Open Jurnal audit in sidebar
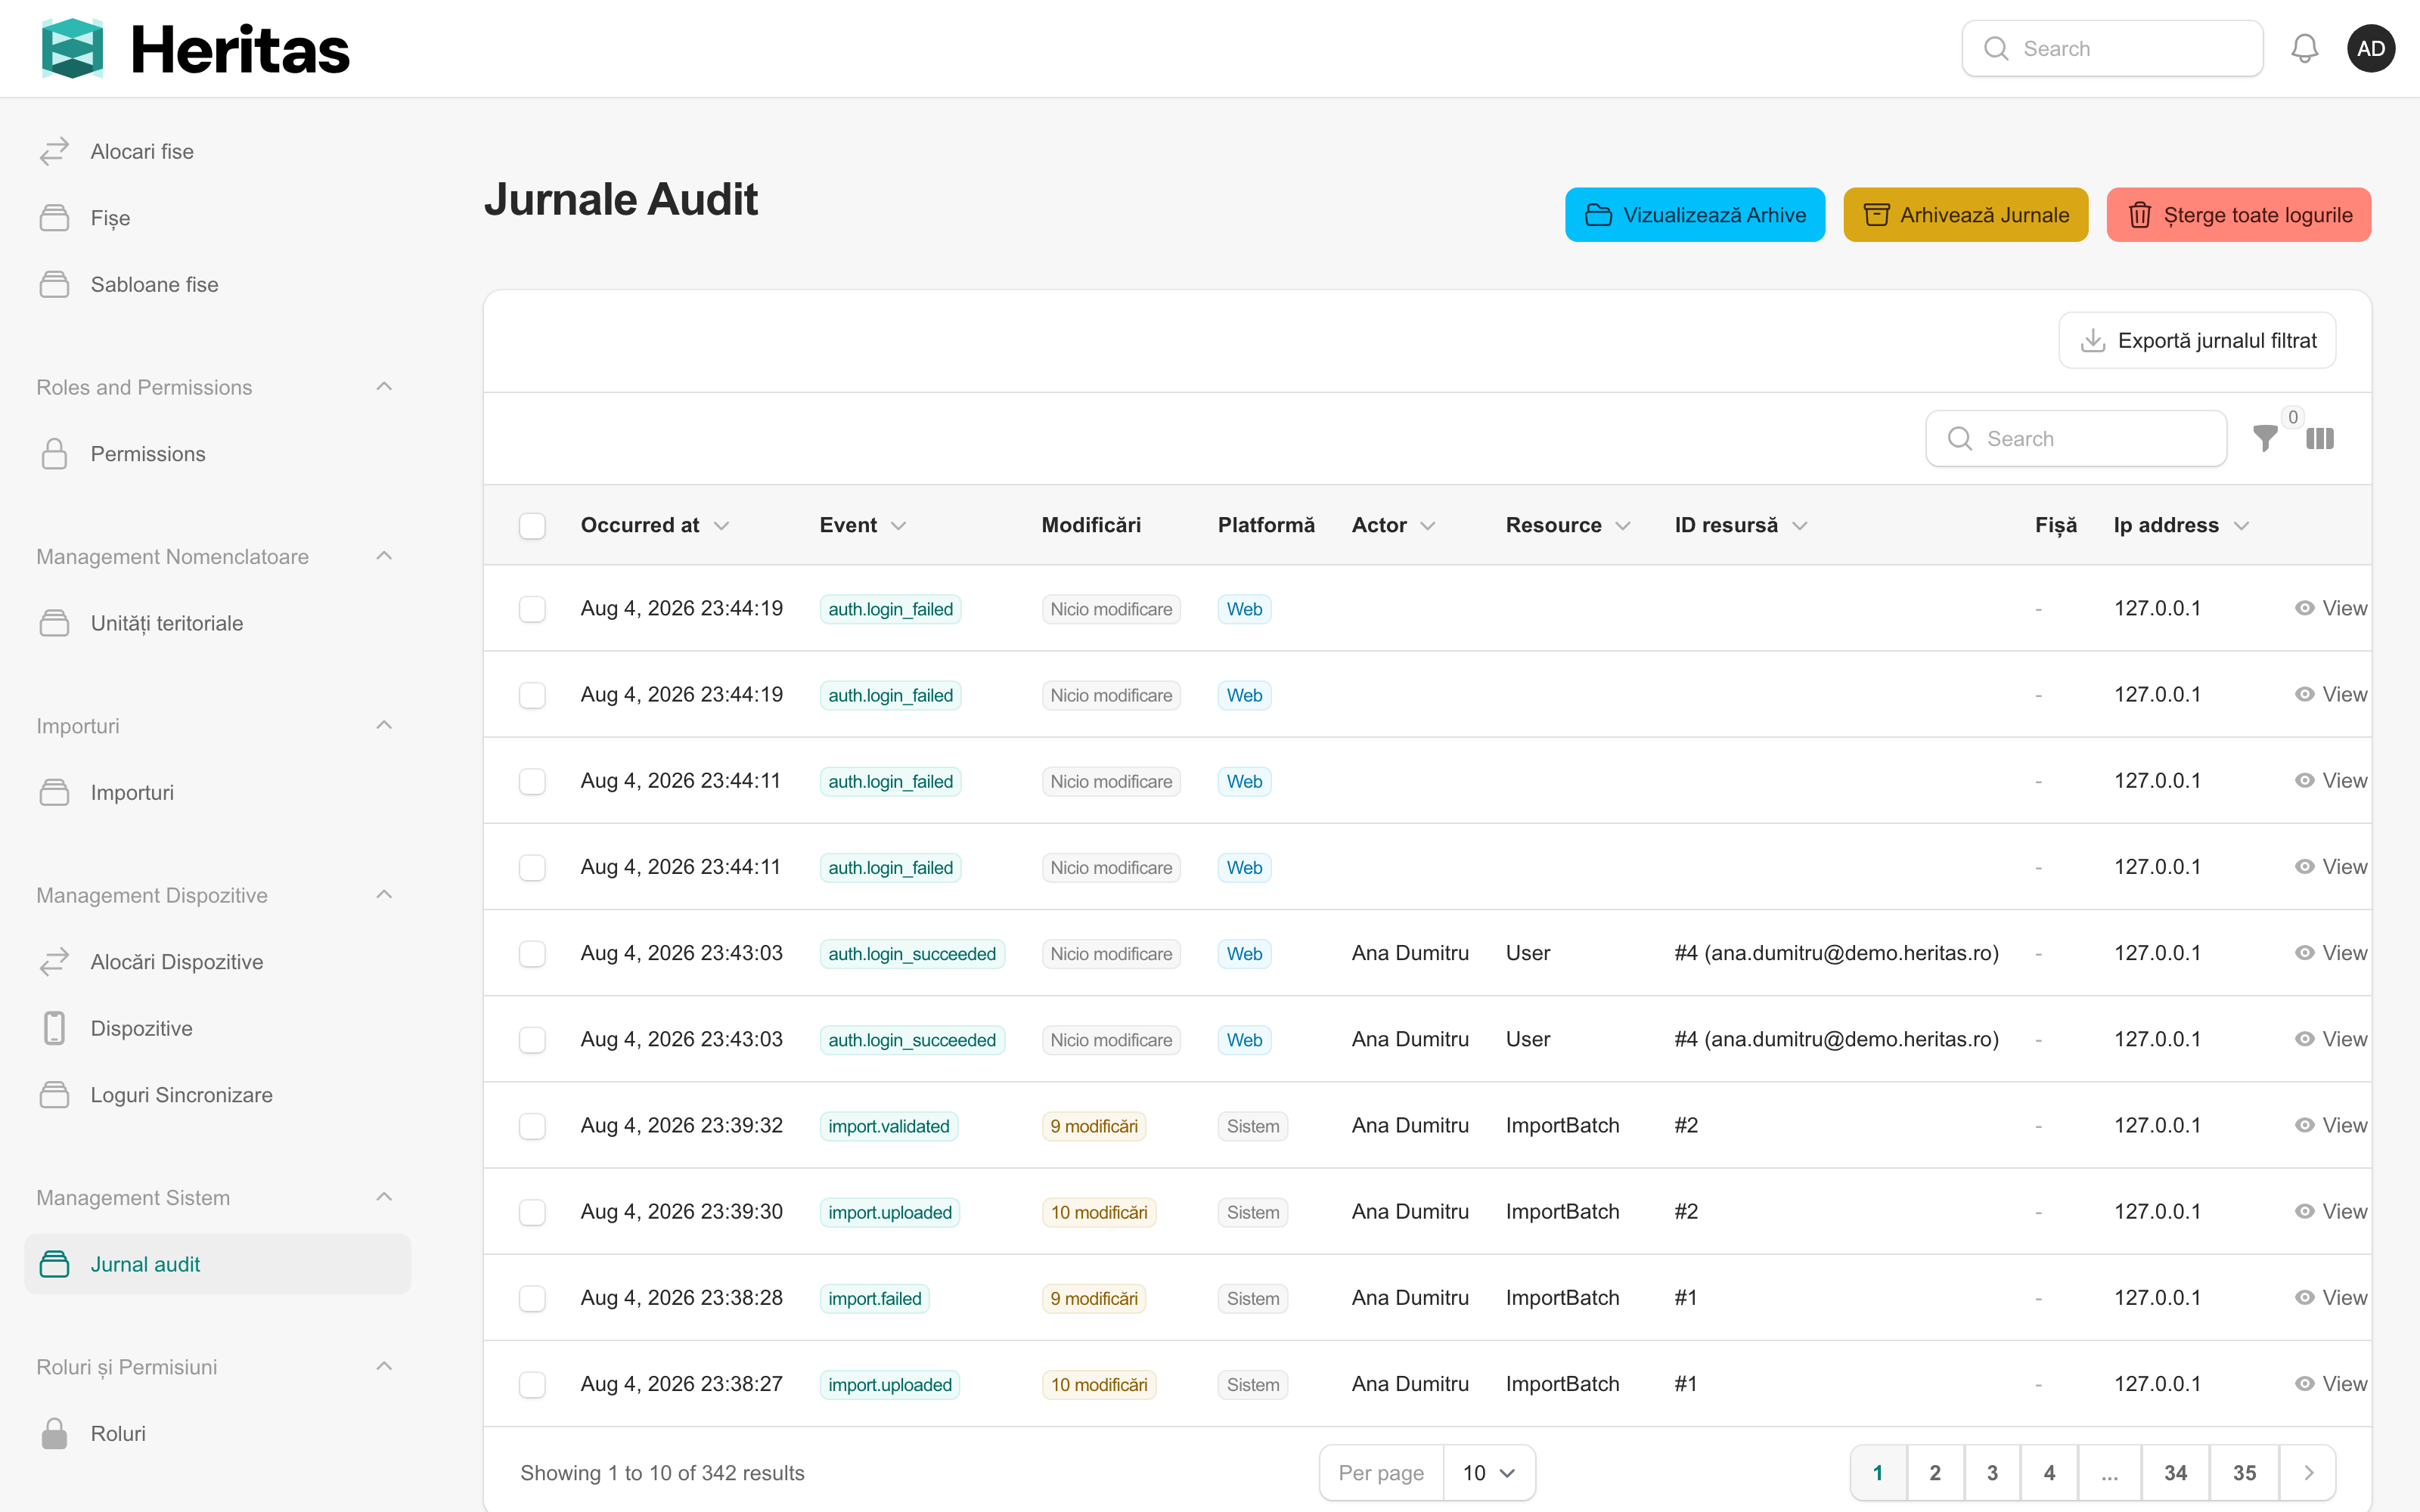The image size is (2420, 1512). coord(217,1264)
